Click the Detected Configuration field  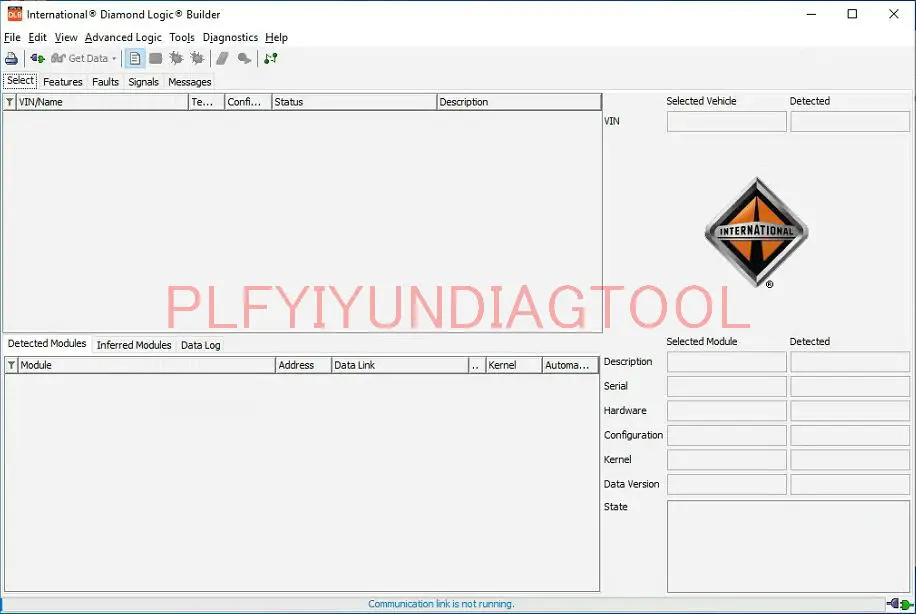850,436
